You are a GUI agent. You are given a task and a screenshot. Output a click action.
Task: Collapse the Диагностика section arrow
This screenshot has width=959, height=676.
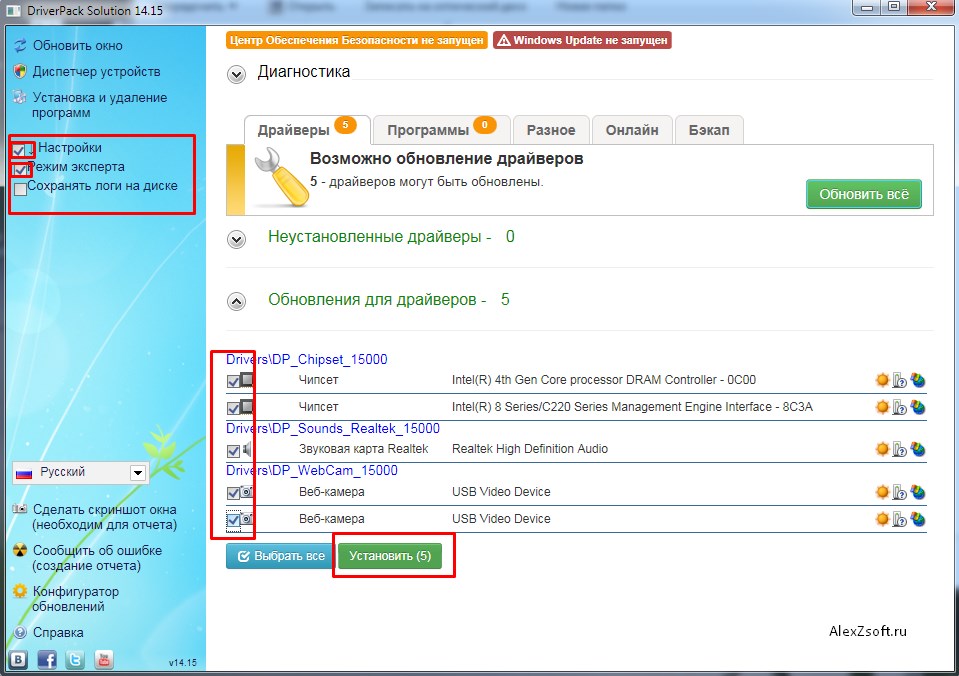tap(236, 74)
